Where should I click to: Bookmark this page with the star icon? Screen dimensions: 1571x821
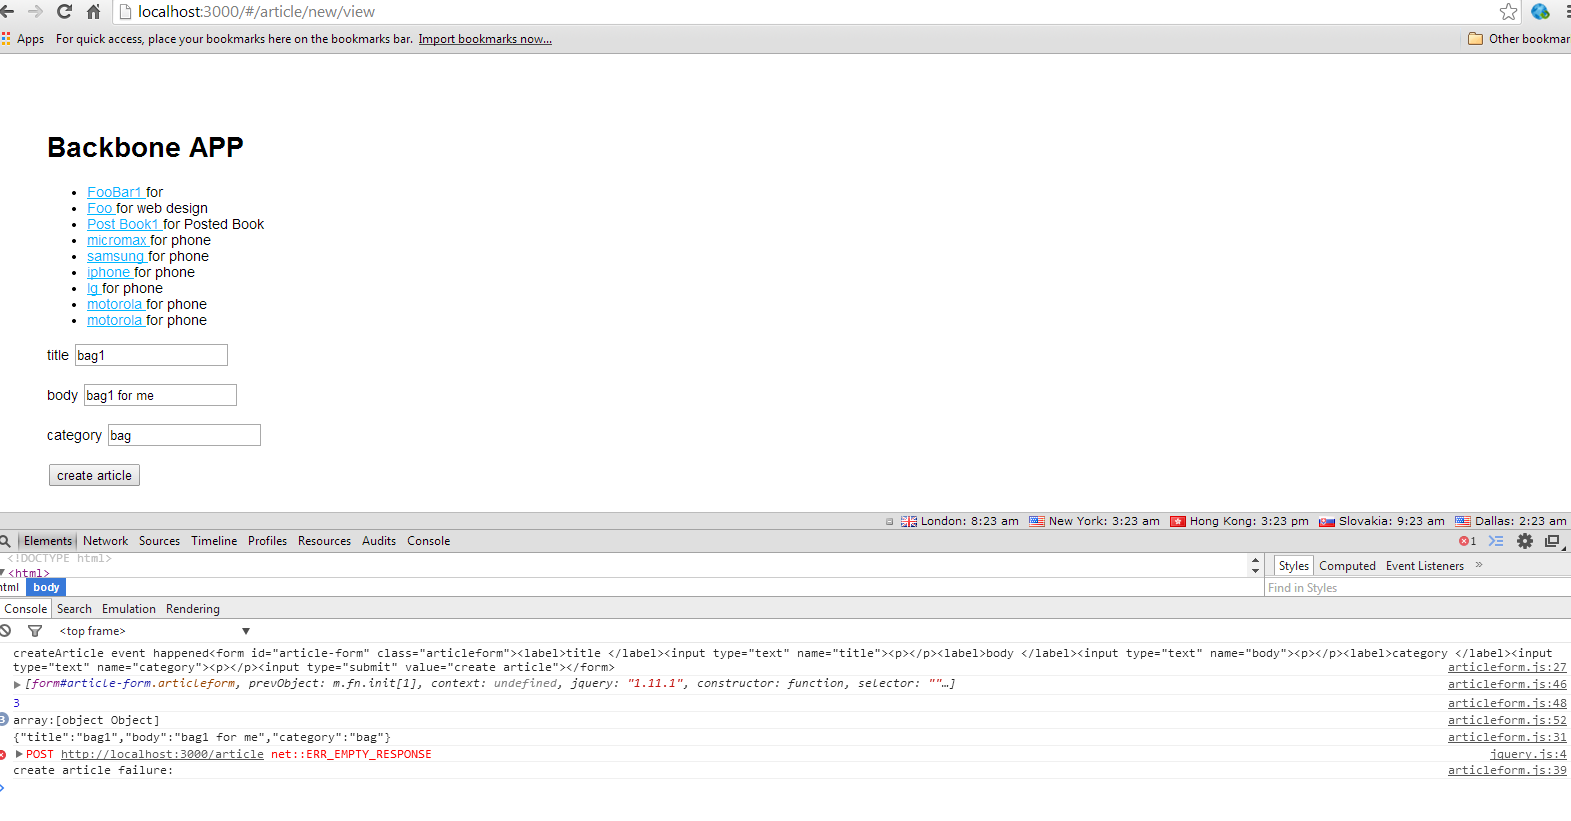click(1509, 11)
